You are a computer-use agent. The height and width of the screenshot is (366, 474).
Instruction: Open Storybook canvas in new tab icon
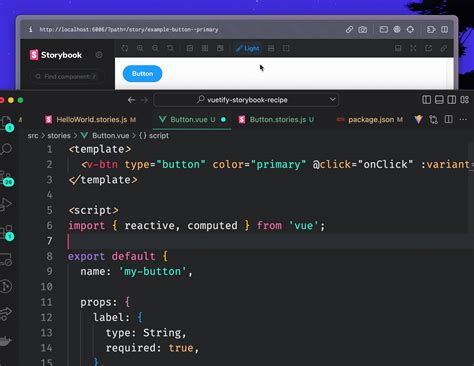click(428, 48)
